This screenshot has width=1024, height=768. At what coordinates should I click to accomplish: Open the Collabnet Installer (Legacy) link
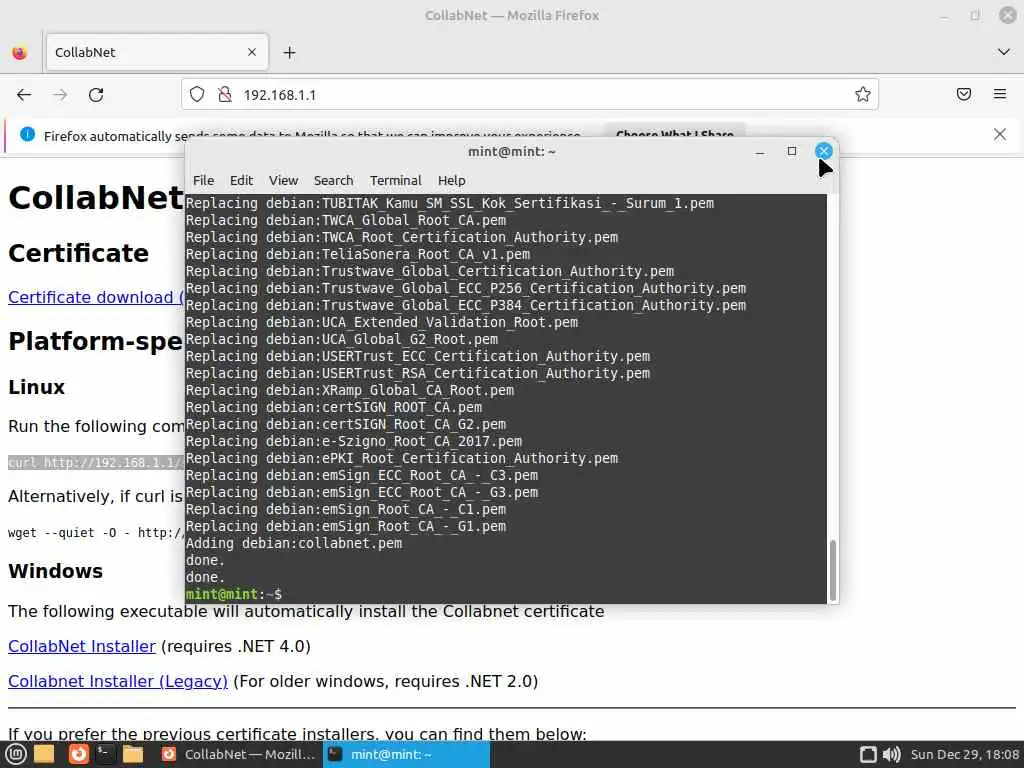118,682
